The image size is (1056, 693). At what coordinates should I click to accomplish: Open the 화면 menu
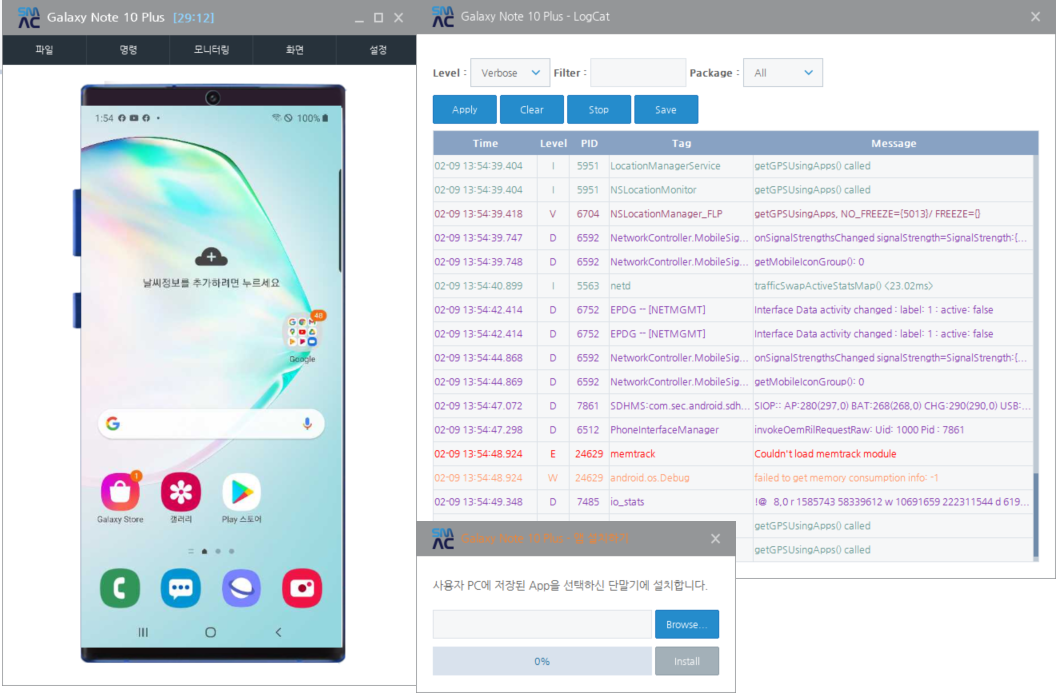295,50
